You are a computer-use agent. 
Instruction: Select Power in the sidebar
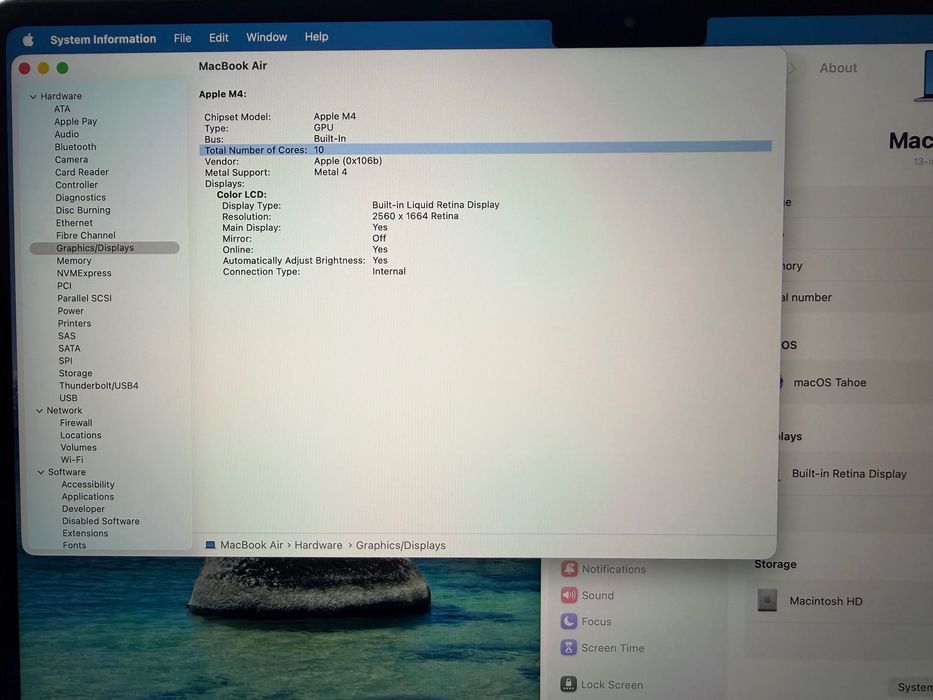point(70,311)
